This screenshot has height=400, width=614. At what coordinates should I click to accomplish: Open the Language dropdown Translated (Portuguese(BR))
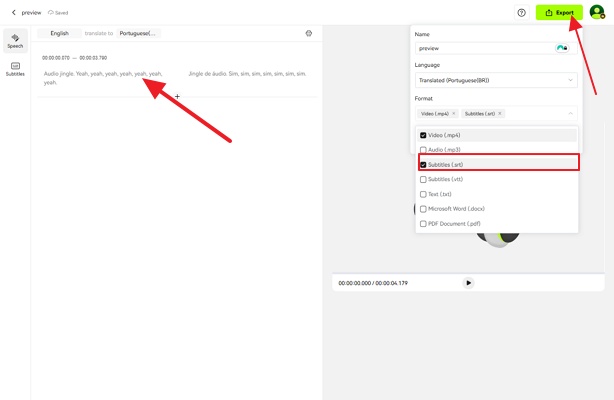[x=496, y=80]
